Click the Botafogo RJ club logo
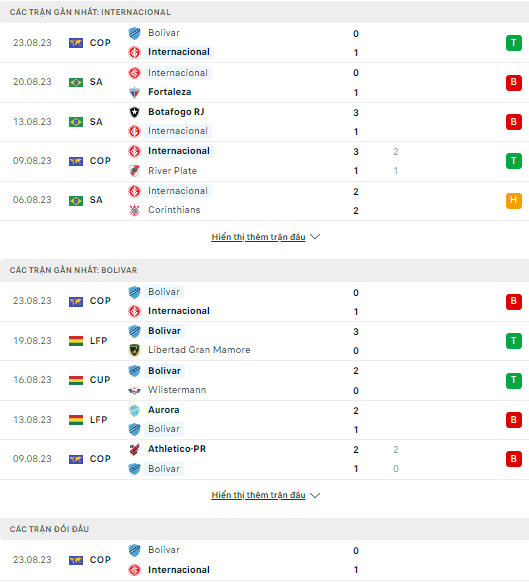Viewport: 529px width, 583px height. 134,112
